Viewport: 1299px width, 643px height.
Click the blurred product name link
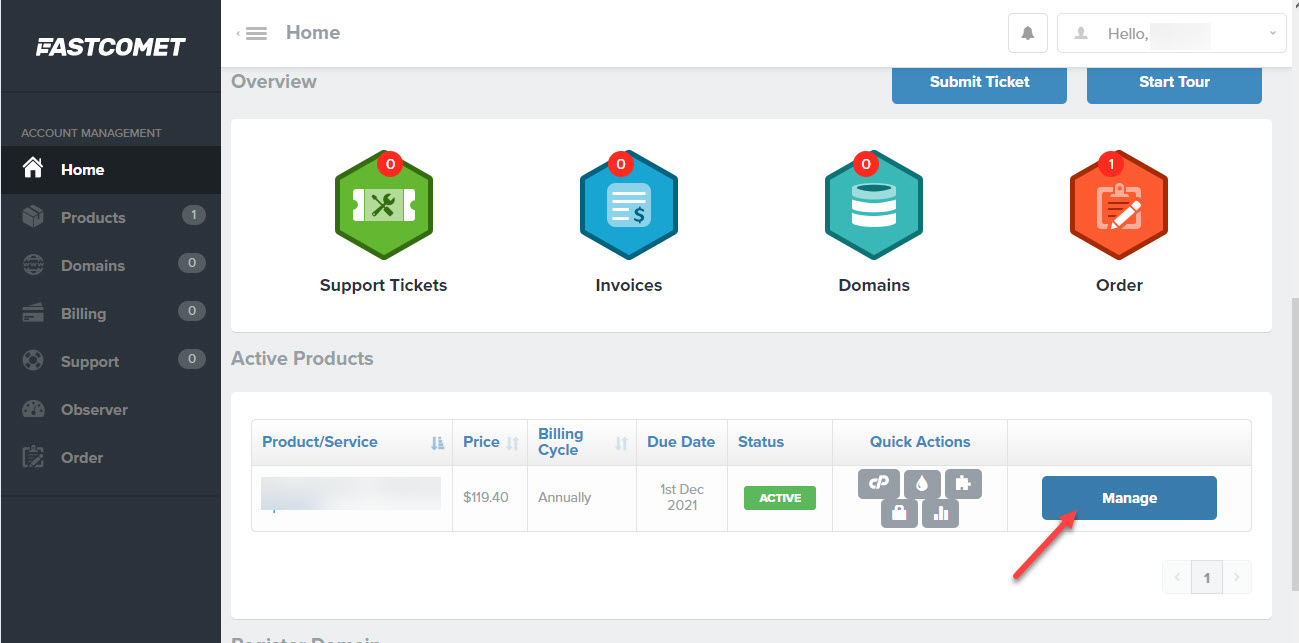(x=351, y=495)
